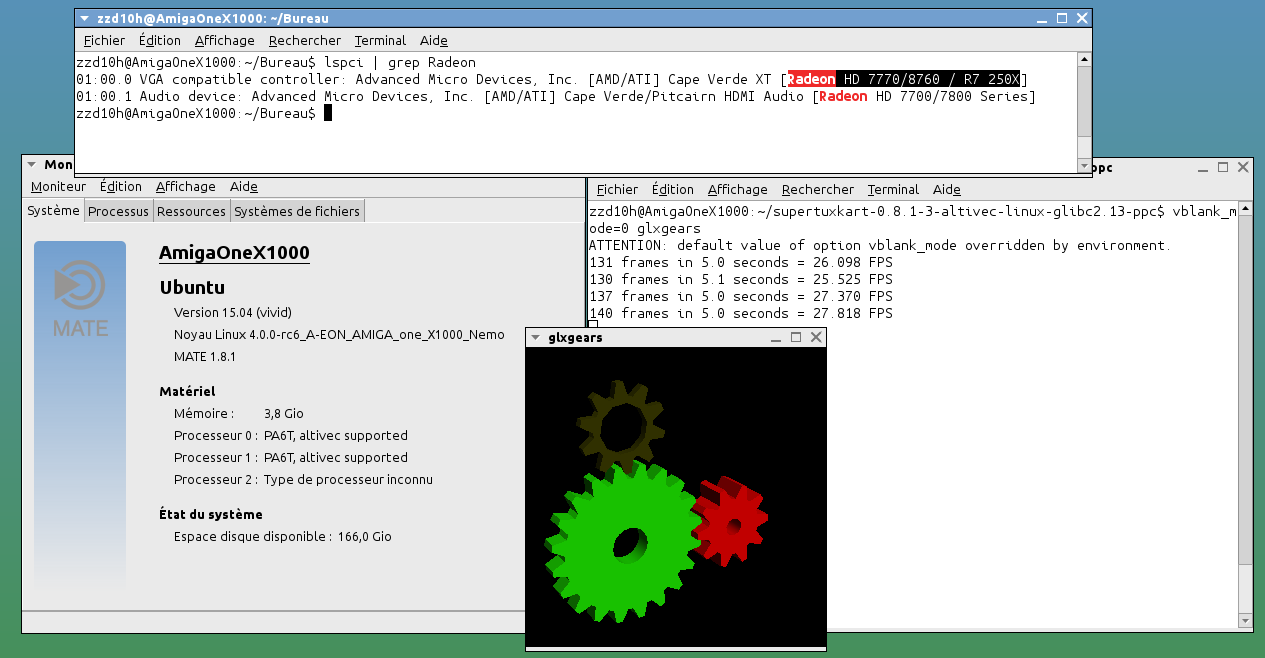This screenshot has height=658, width=1265.
Task: Click scroll-up arrow in top terminal
Action: 1083,61
